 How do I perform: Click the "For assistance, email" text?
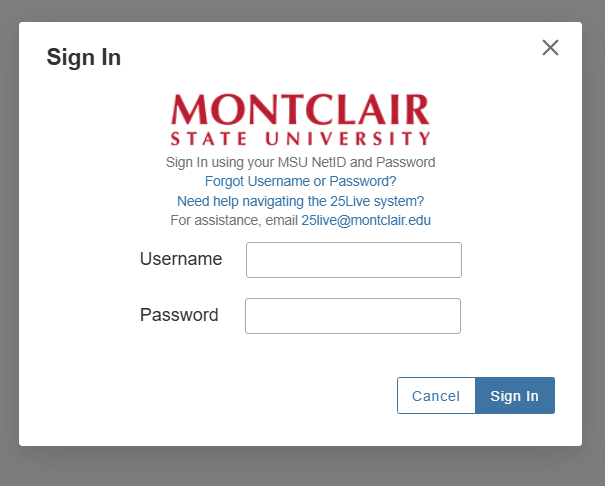click(x=234, y=220)
